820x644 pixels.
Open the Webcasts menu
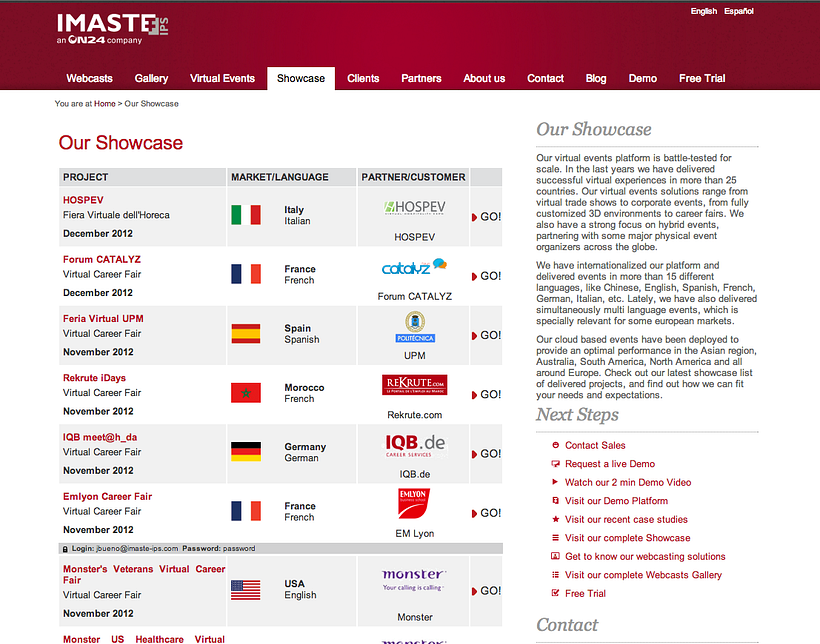point(89,78)
